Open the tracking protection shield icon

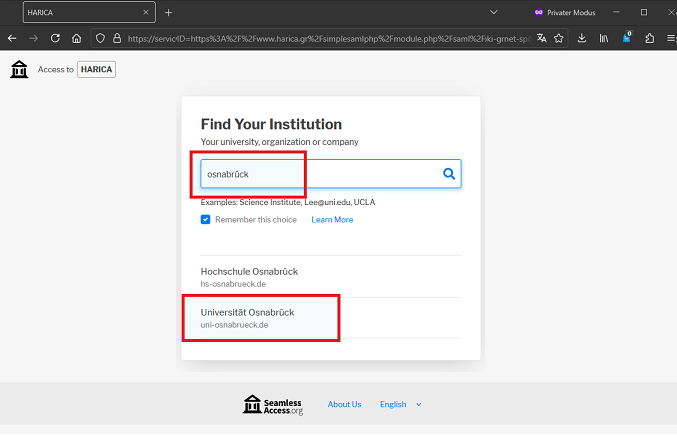[100, 38]
